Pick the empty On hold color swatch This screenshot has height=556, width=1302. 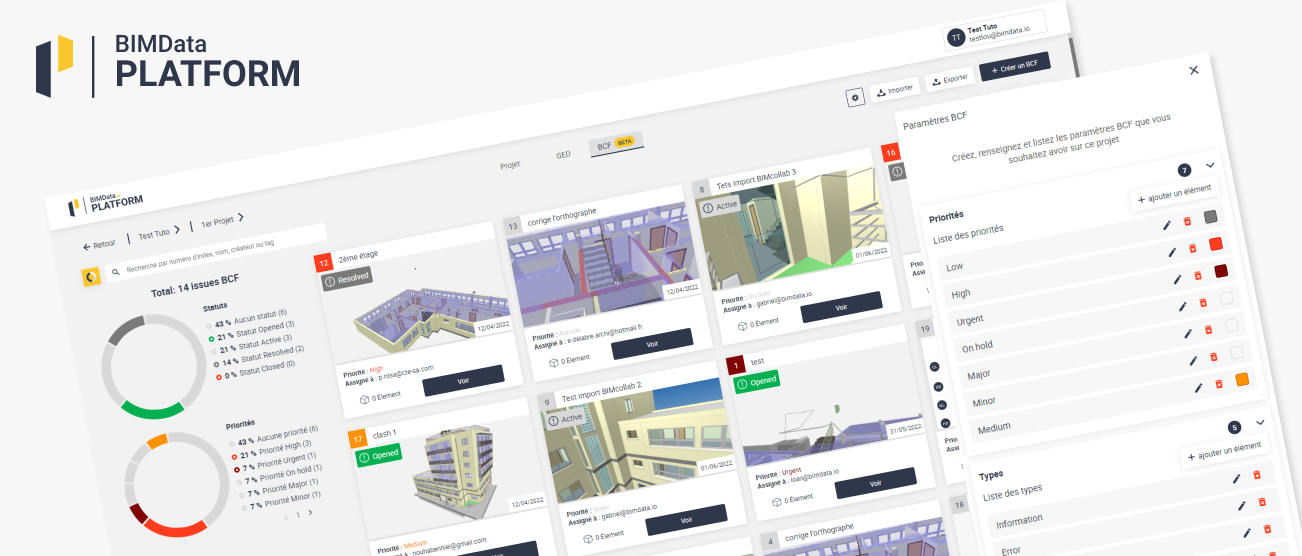pos(1226,298)
